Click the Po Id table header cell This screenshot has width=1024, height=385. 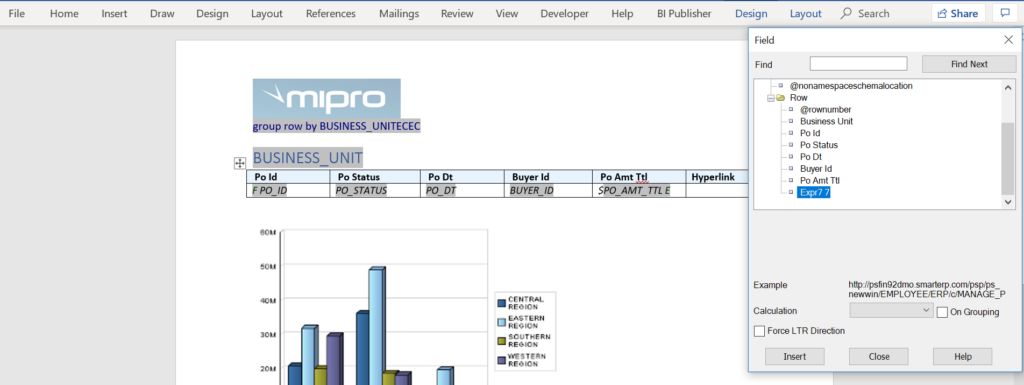click(288, 177)
